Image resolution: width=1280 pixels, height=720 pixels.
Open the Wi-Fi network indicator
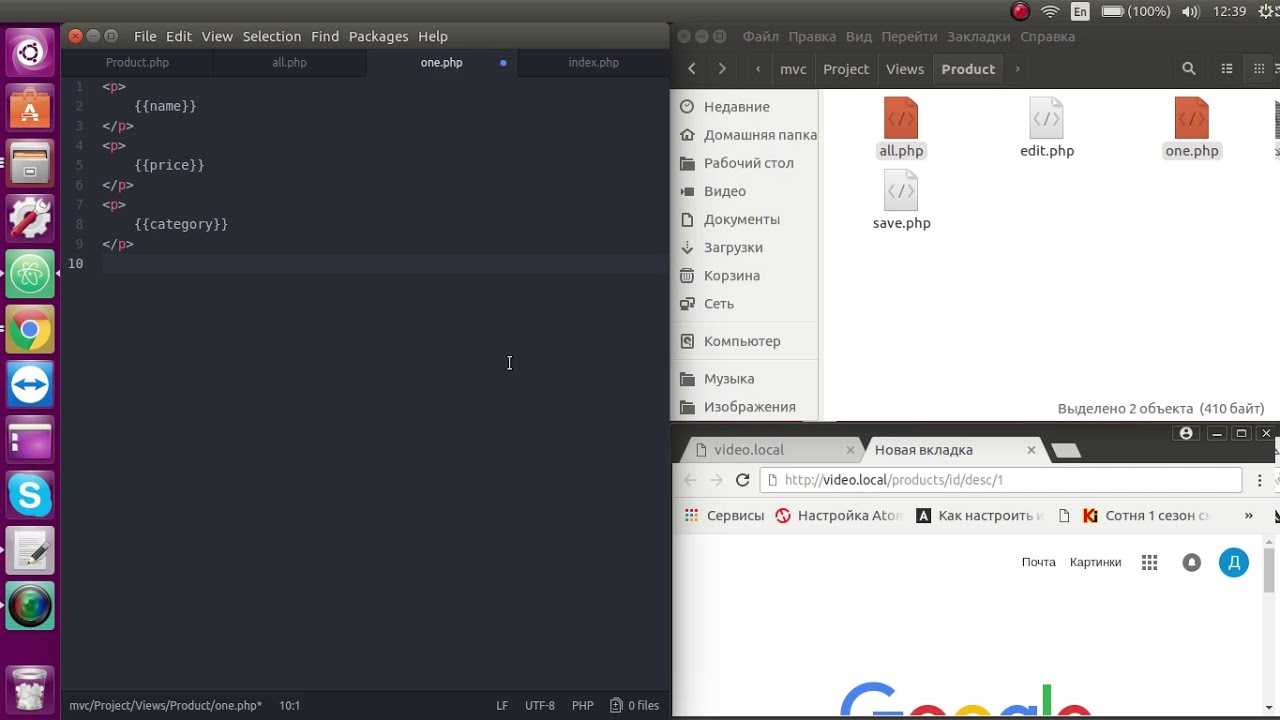pos(1050,12)
